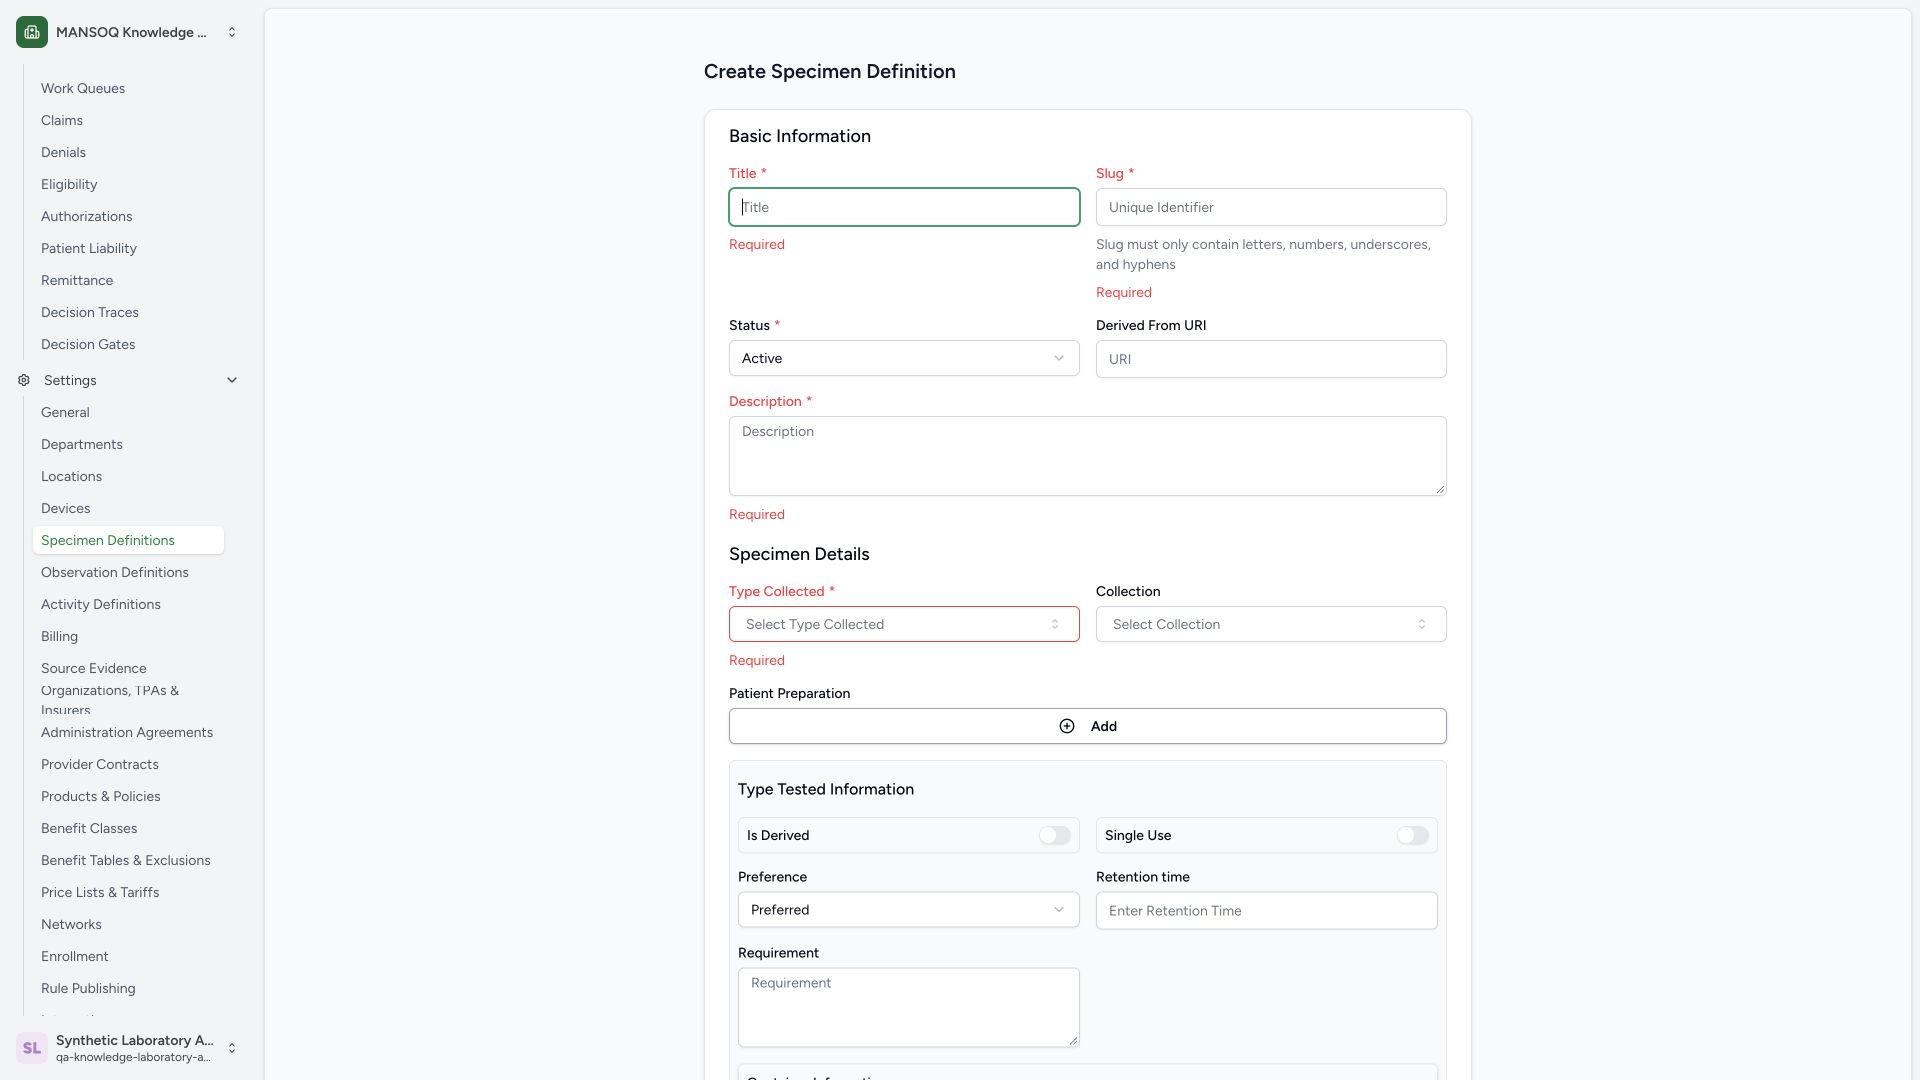The width and height of the screenshot is (1920, 1080).
Task: Enable the Single Use switch
Action: pos(1412,835)
